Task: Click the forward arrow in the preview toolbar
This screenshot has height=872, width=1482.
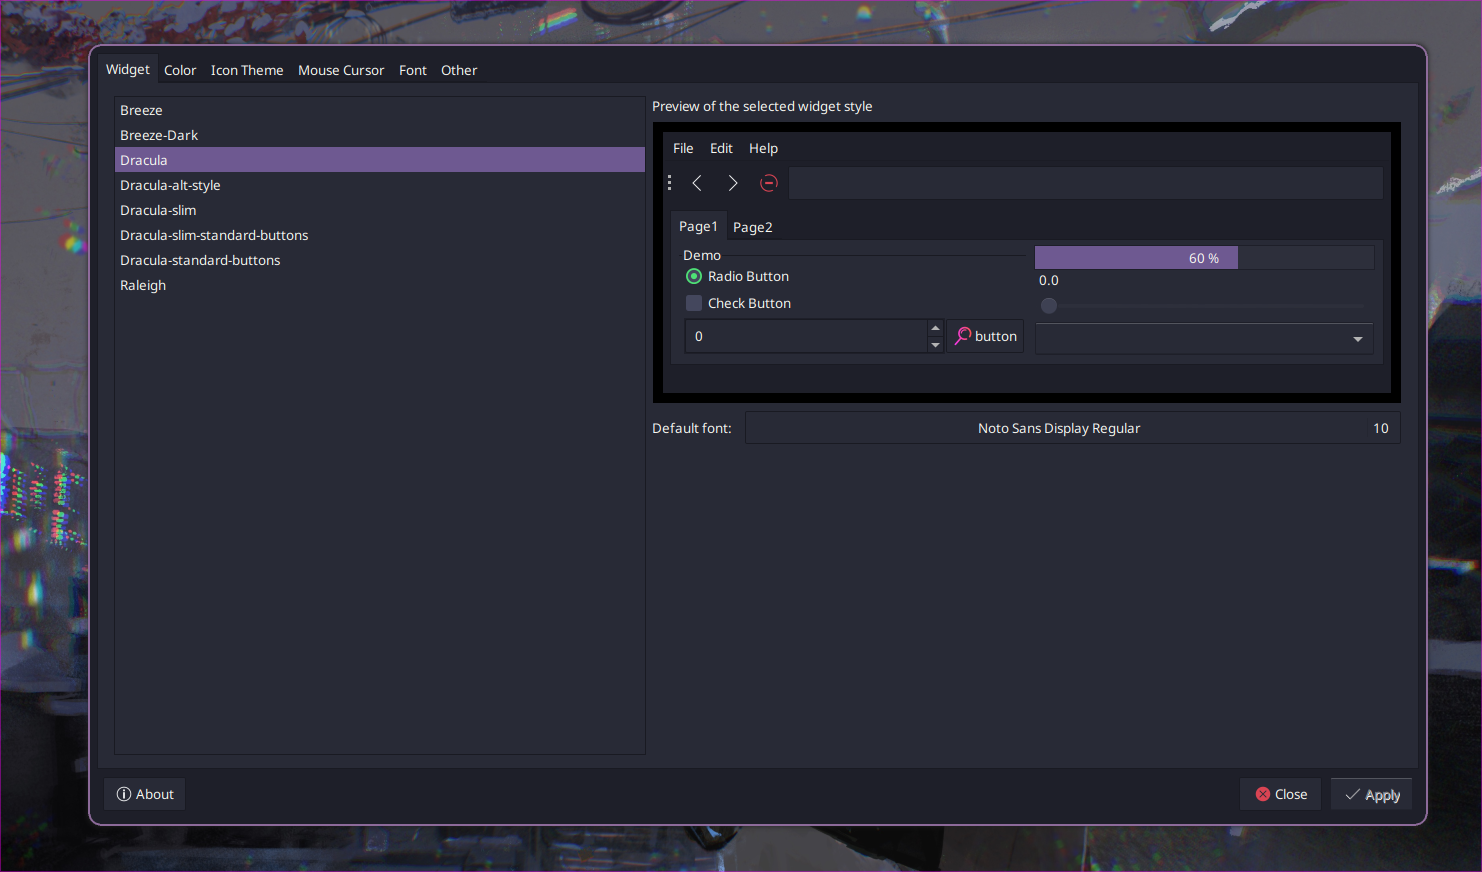Action: (x=733, y=183)
